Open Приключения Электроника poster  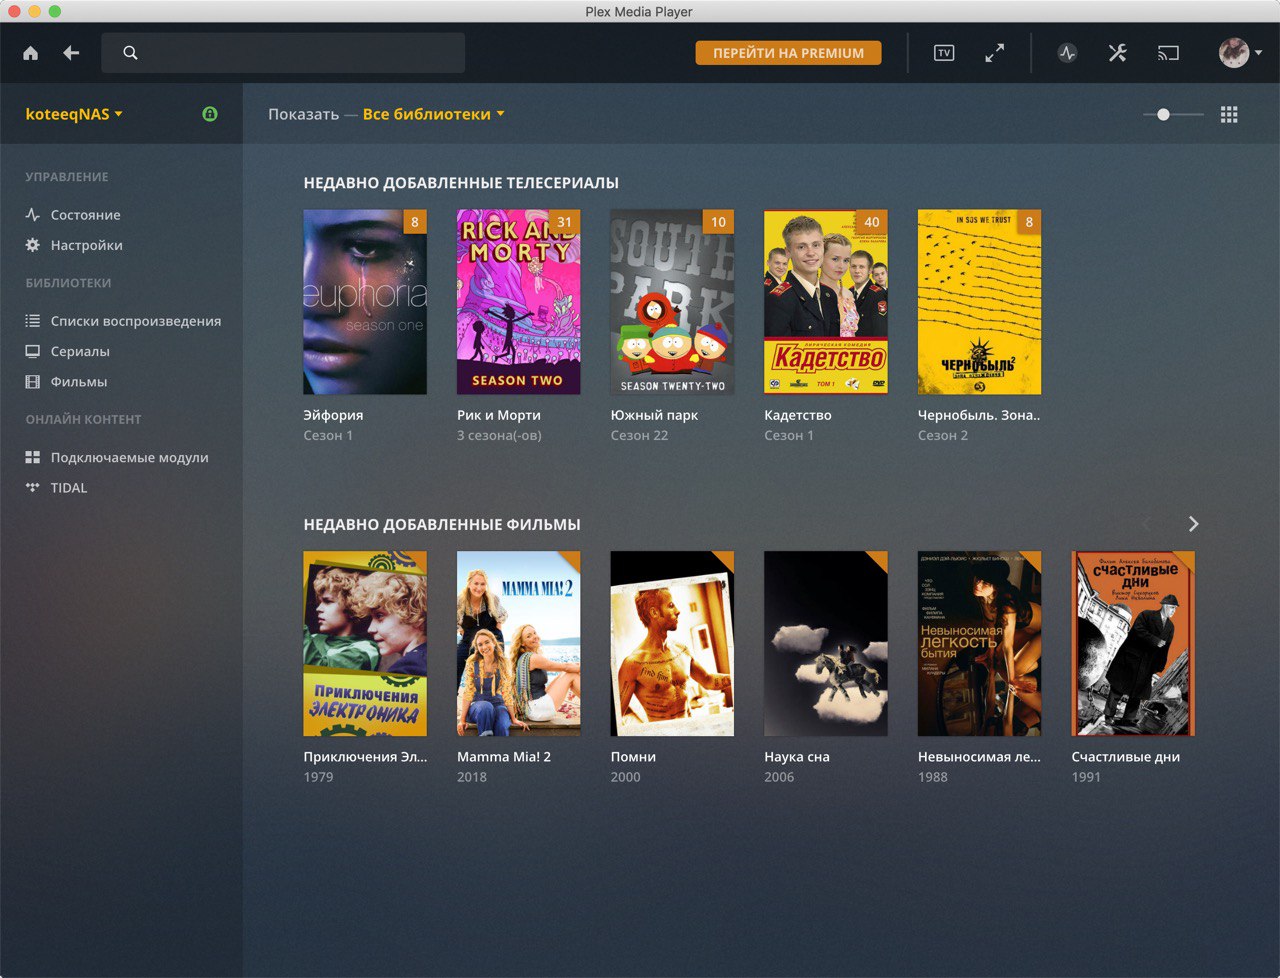pyautogui.click(x=365, y=643)
